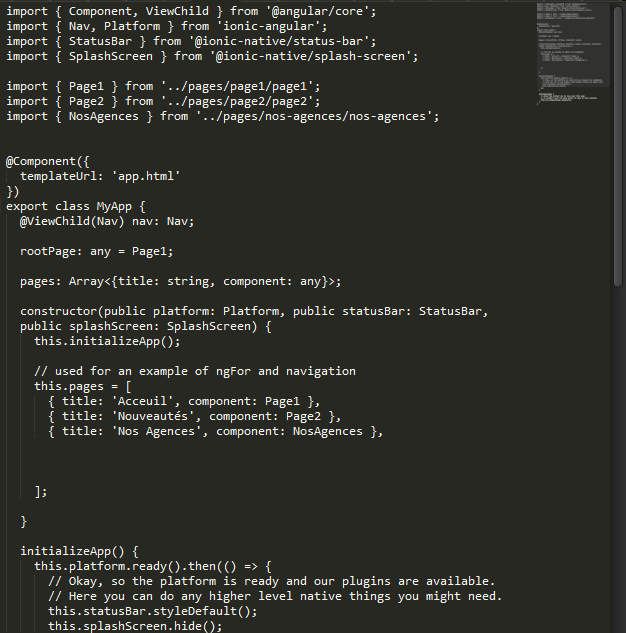
Task: Click the templateUrl: 'app.html' line
Action: [100, 176]
